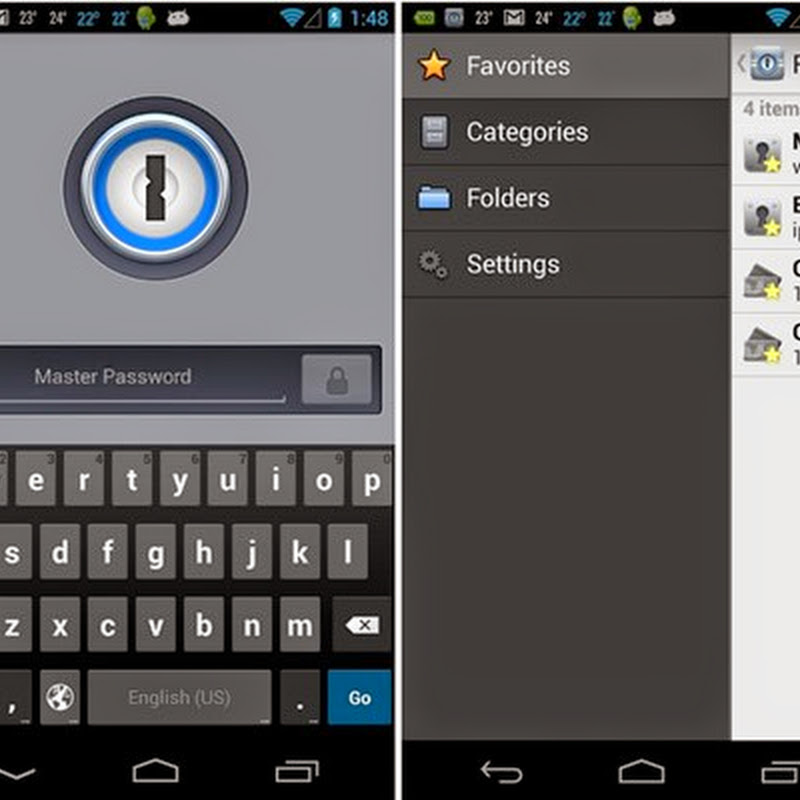Open the first login item with keyhole icon
Image resolution: width=800 pixels, height=800 pixels.
766,153
